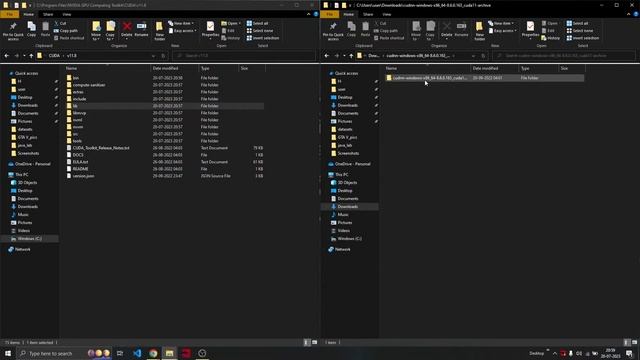Click the search box in the CUDA window
The height and width of the screenshot is (360, 640).
click(x=244, y=56)
